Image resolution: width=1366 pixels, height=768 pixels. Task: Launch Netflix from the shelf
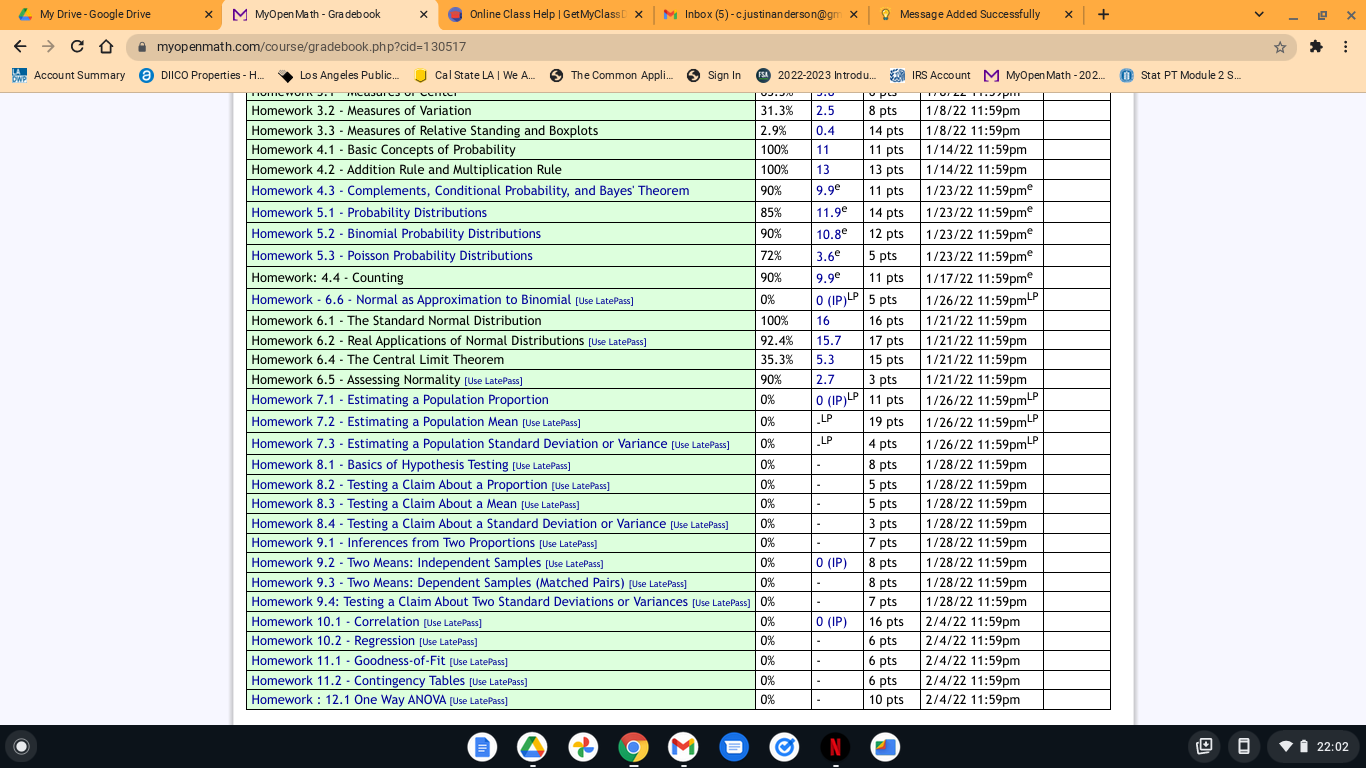(835, 746)
